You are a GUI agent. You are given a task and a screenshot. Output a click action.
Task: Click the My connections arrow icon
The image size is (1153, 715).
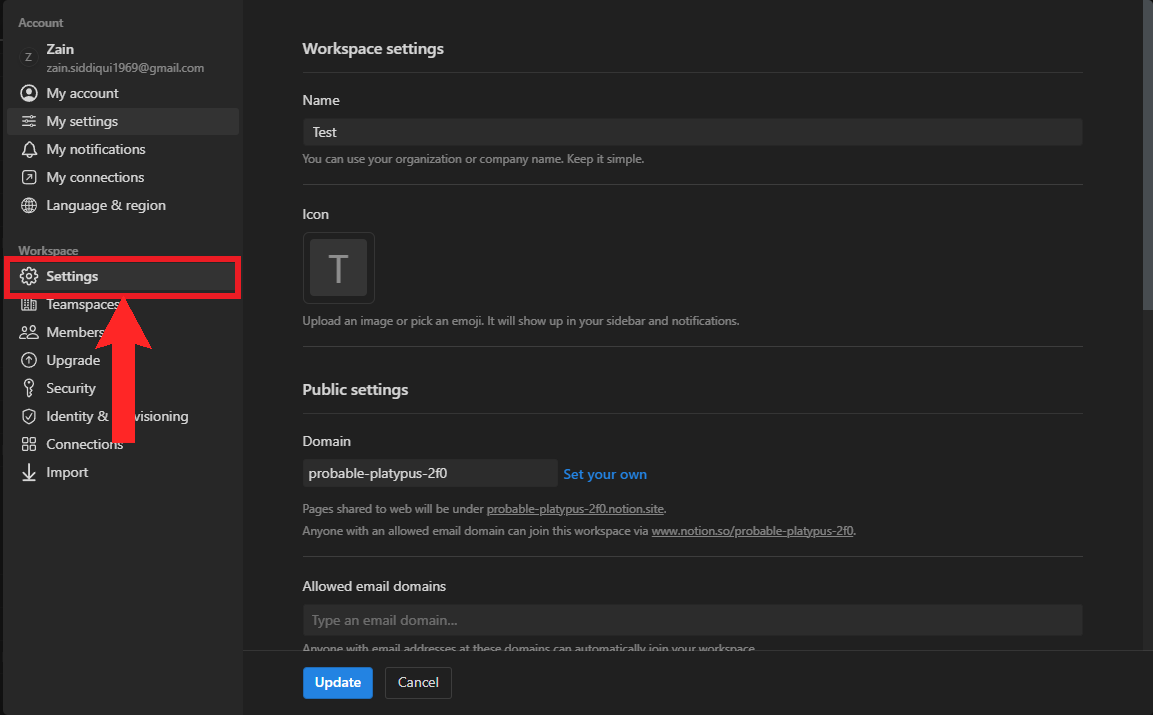click(29, 177)
